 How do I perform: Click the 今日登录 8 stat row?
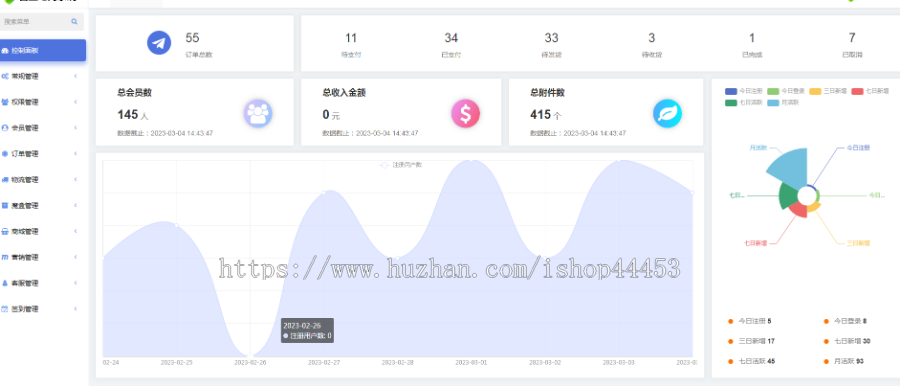845,321
